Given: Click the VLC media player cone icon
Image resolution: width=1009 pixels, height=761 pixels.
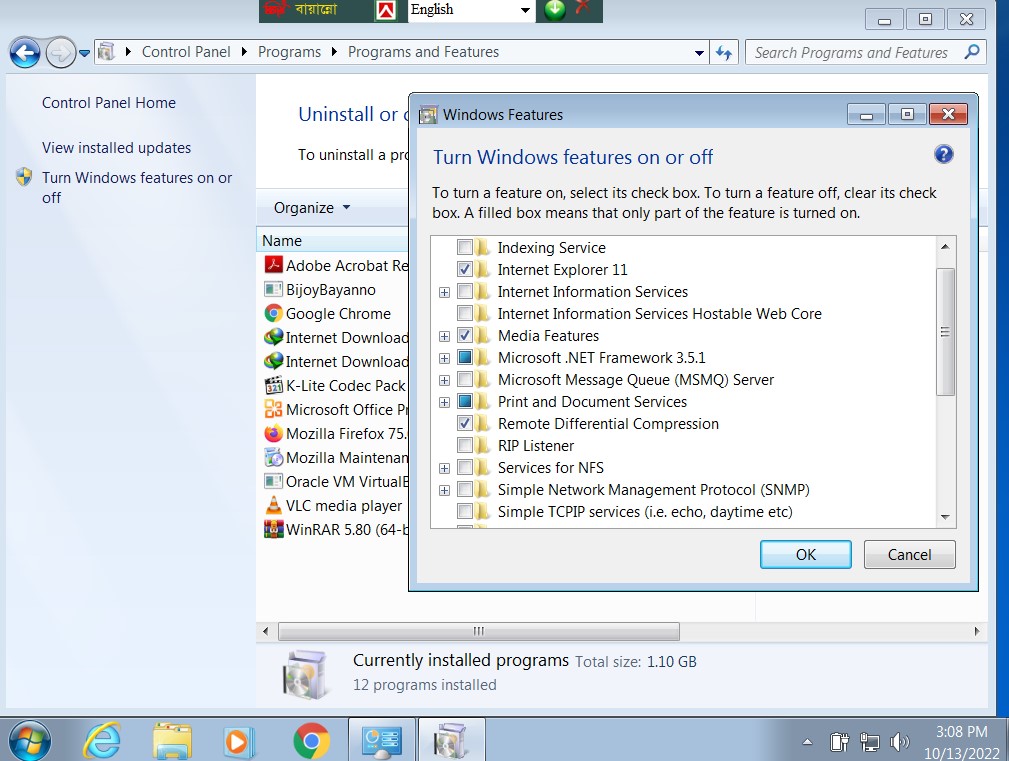Looking at the screenshot, I should (273, 506).
